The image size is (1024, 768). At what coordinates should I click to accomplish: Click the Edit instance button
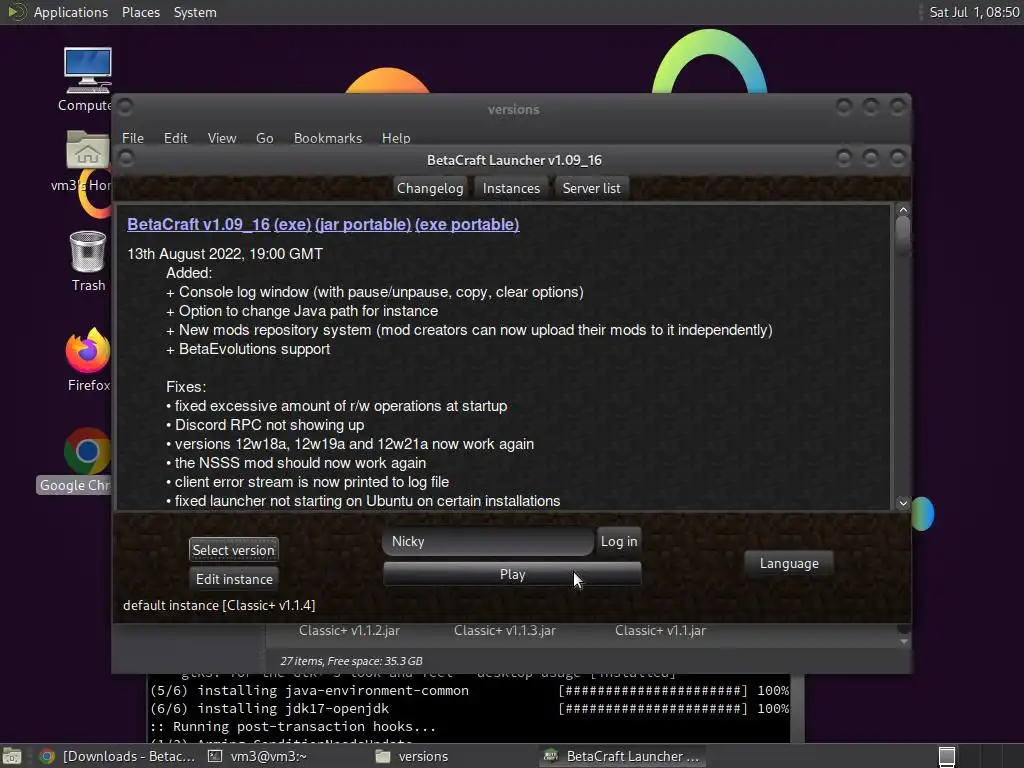[x=233, y=579]
